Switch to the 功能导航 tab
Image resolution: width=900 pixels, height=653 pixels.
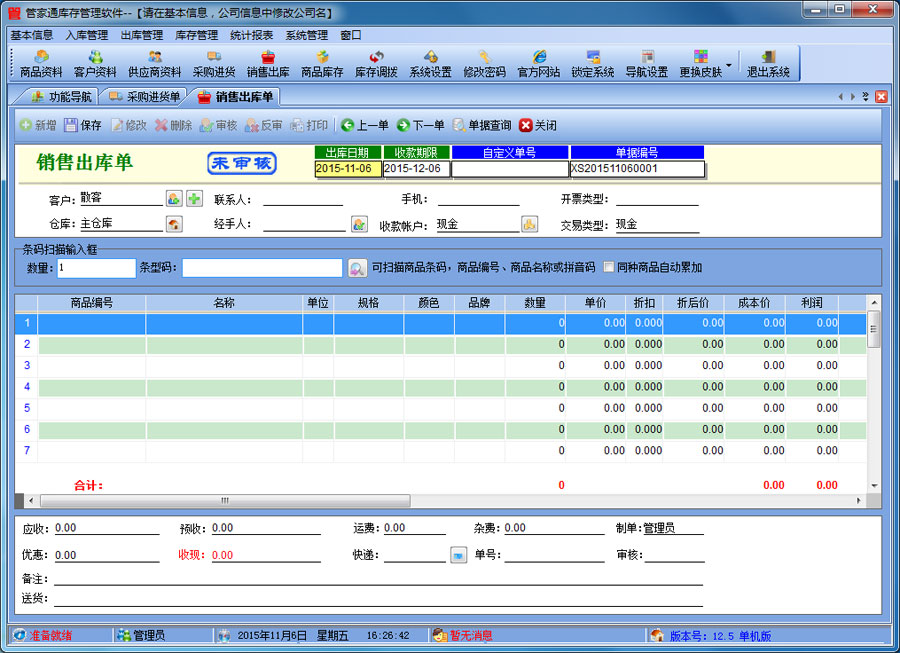coord(62,97)
